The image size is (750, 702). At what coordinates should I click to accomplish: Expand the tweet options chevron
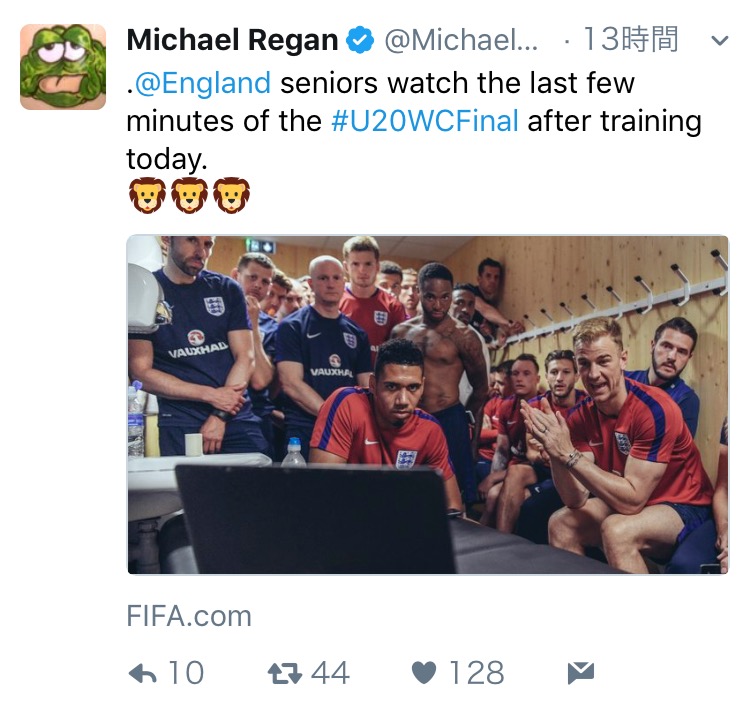pyautogui.click(x=719, y=41)
